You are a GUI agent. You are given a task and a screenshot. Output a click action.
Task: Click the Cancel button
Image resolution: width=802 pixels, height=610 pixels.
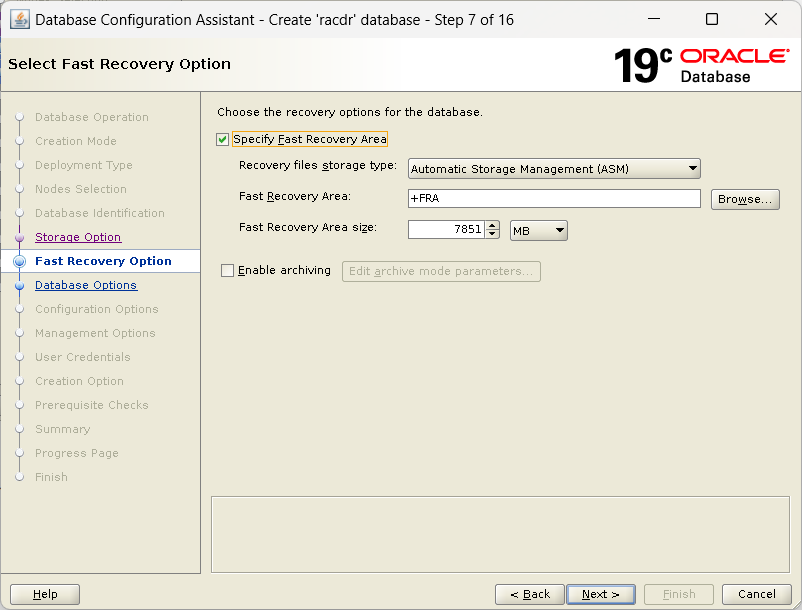(756, 594)
